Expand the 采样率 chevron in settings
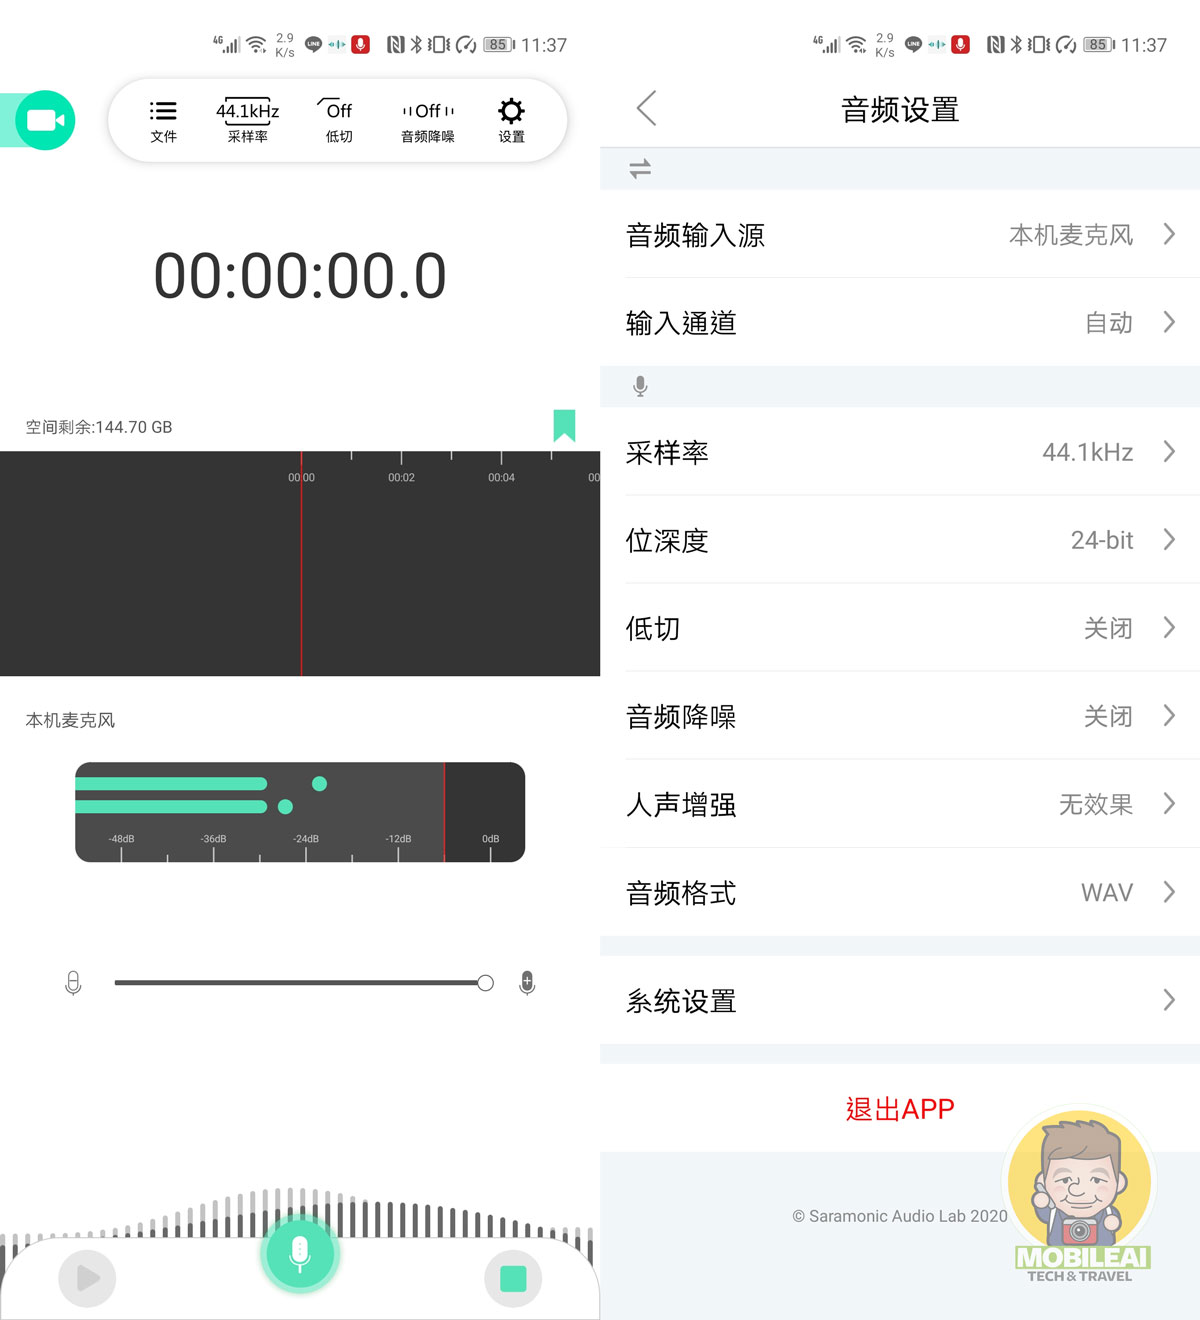 (x=1169, y=451)
